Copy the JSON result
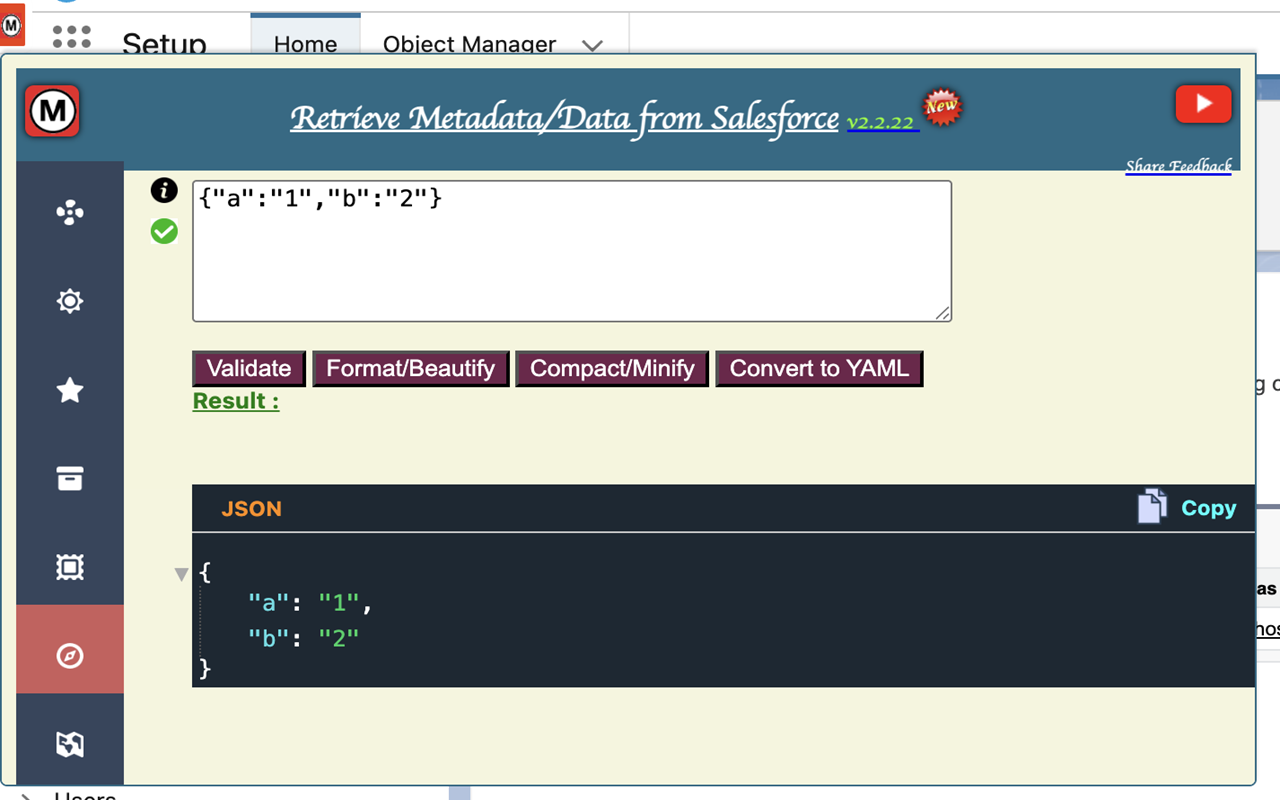Image resolution: width=1280 pixels, height=800 pixels. pyautogui.click(x=1208, y=508)
